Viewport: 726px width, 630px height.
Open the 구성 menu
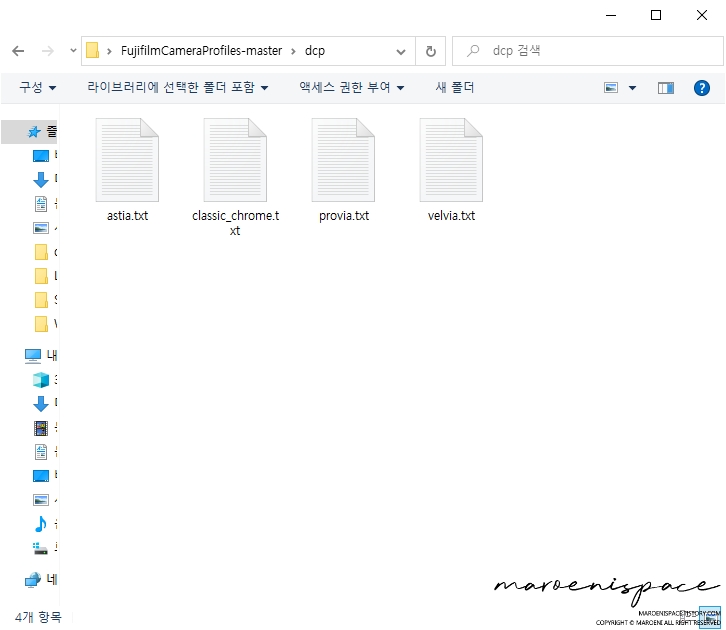pos(38,87)
